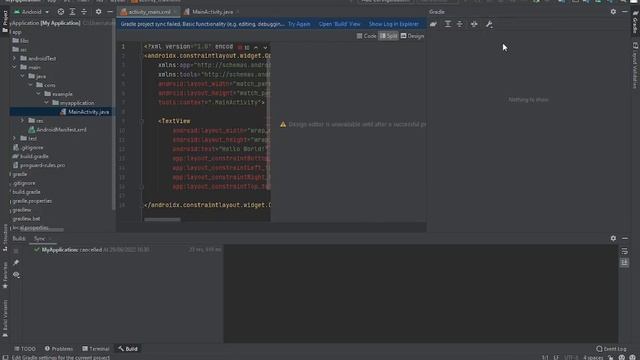Hide the Project panel with the minus icon
640x360 pixels.
(x=109, y=12)
